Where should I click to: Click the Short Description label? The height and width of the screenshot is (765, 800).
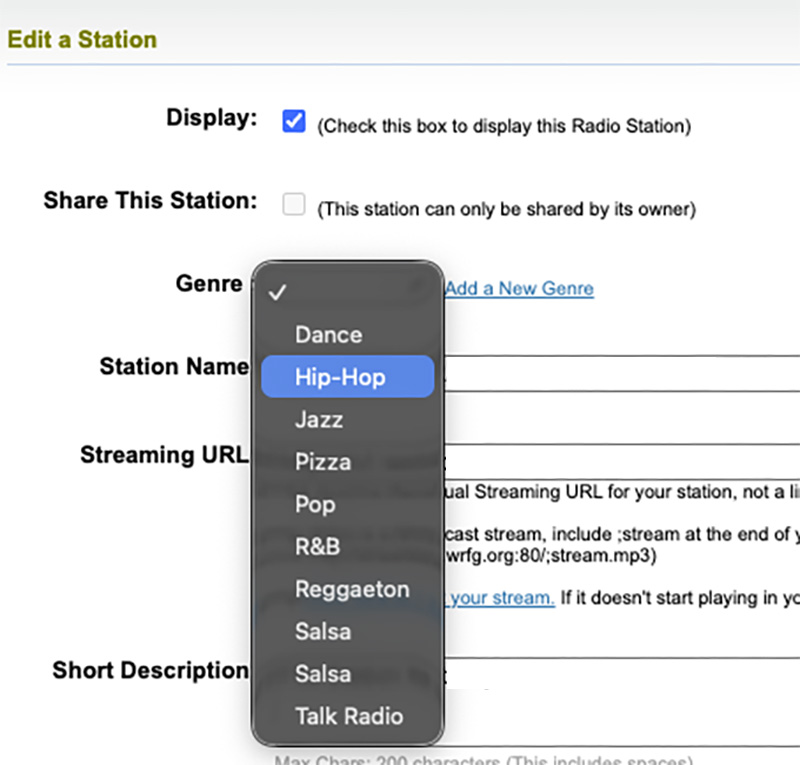[151, 671]
